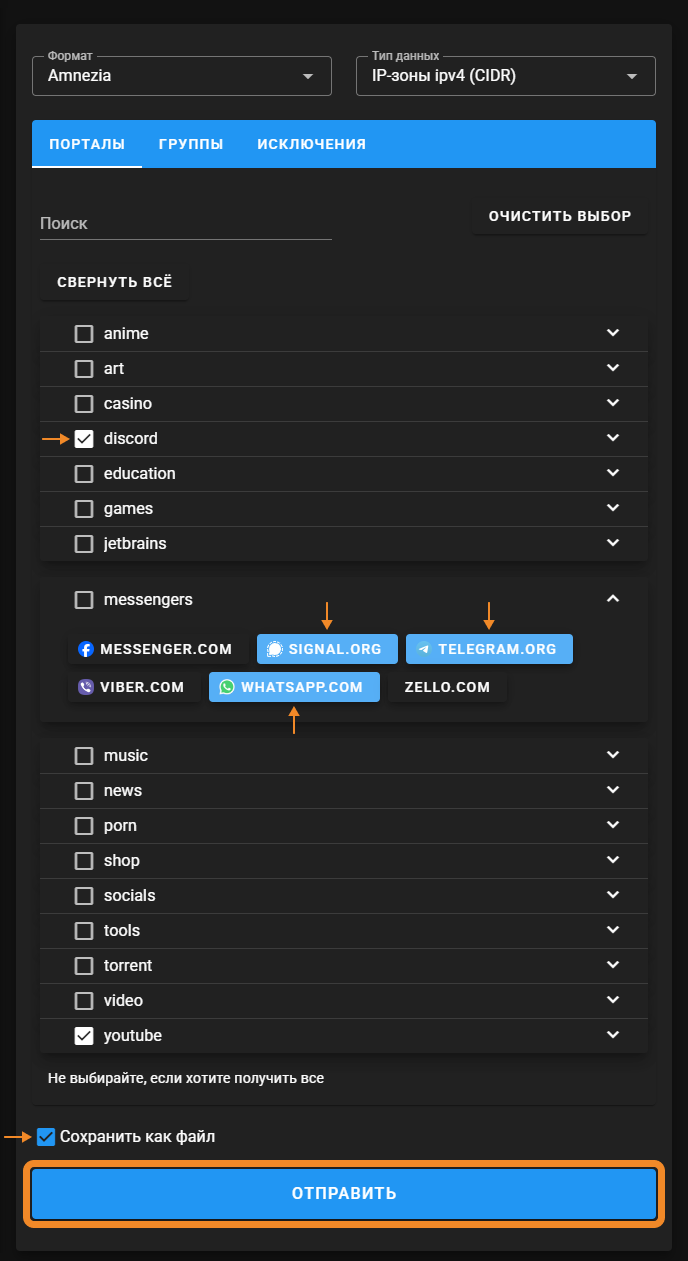Uncheck the discord checkbox

pyautogui.click(x=84, y=439)
